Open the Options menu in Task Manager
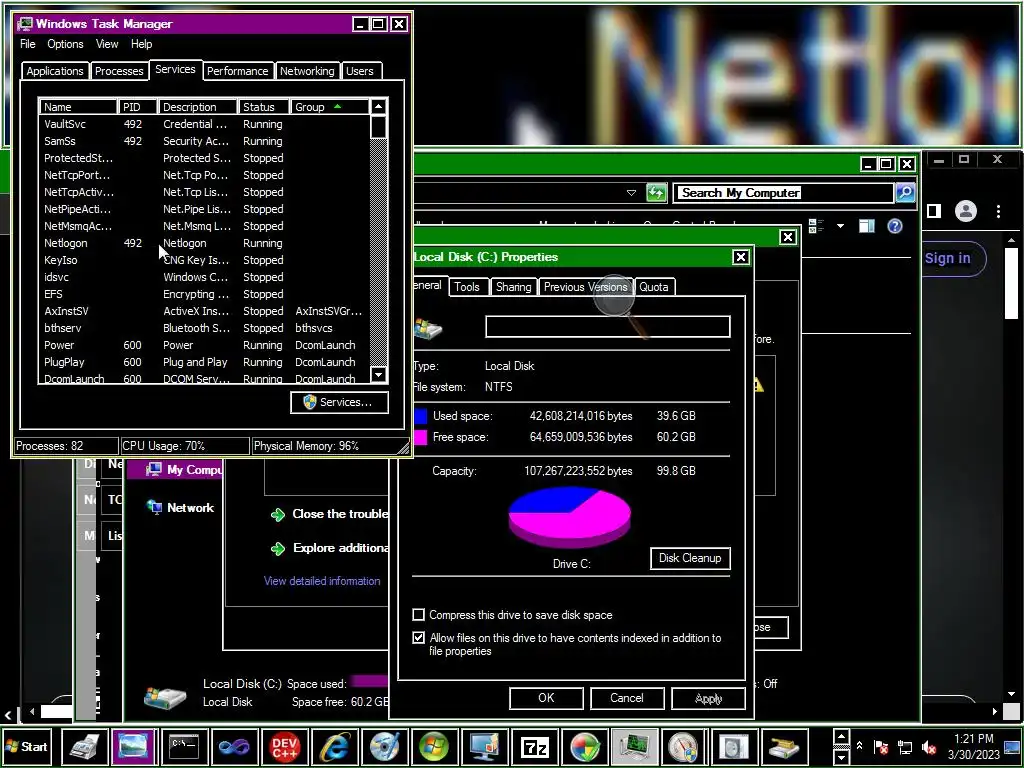The image size is (1024, 768). click(x=65, y=44)
